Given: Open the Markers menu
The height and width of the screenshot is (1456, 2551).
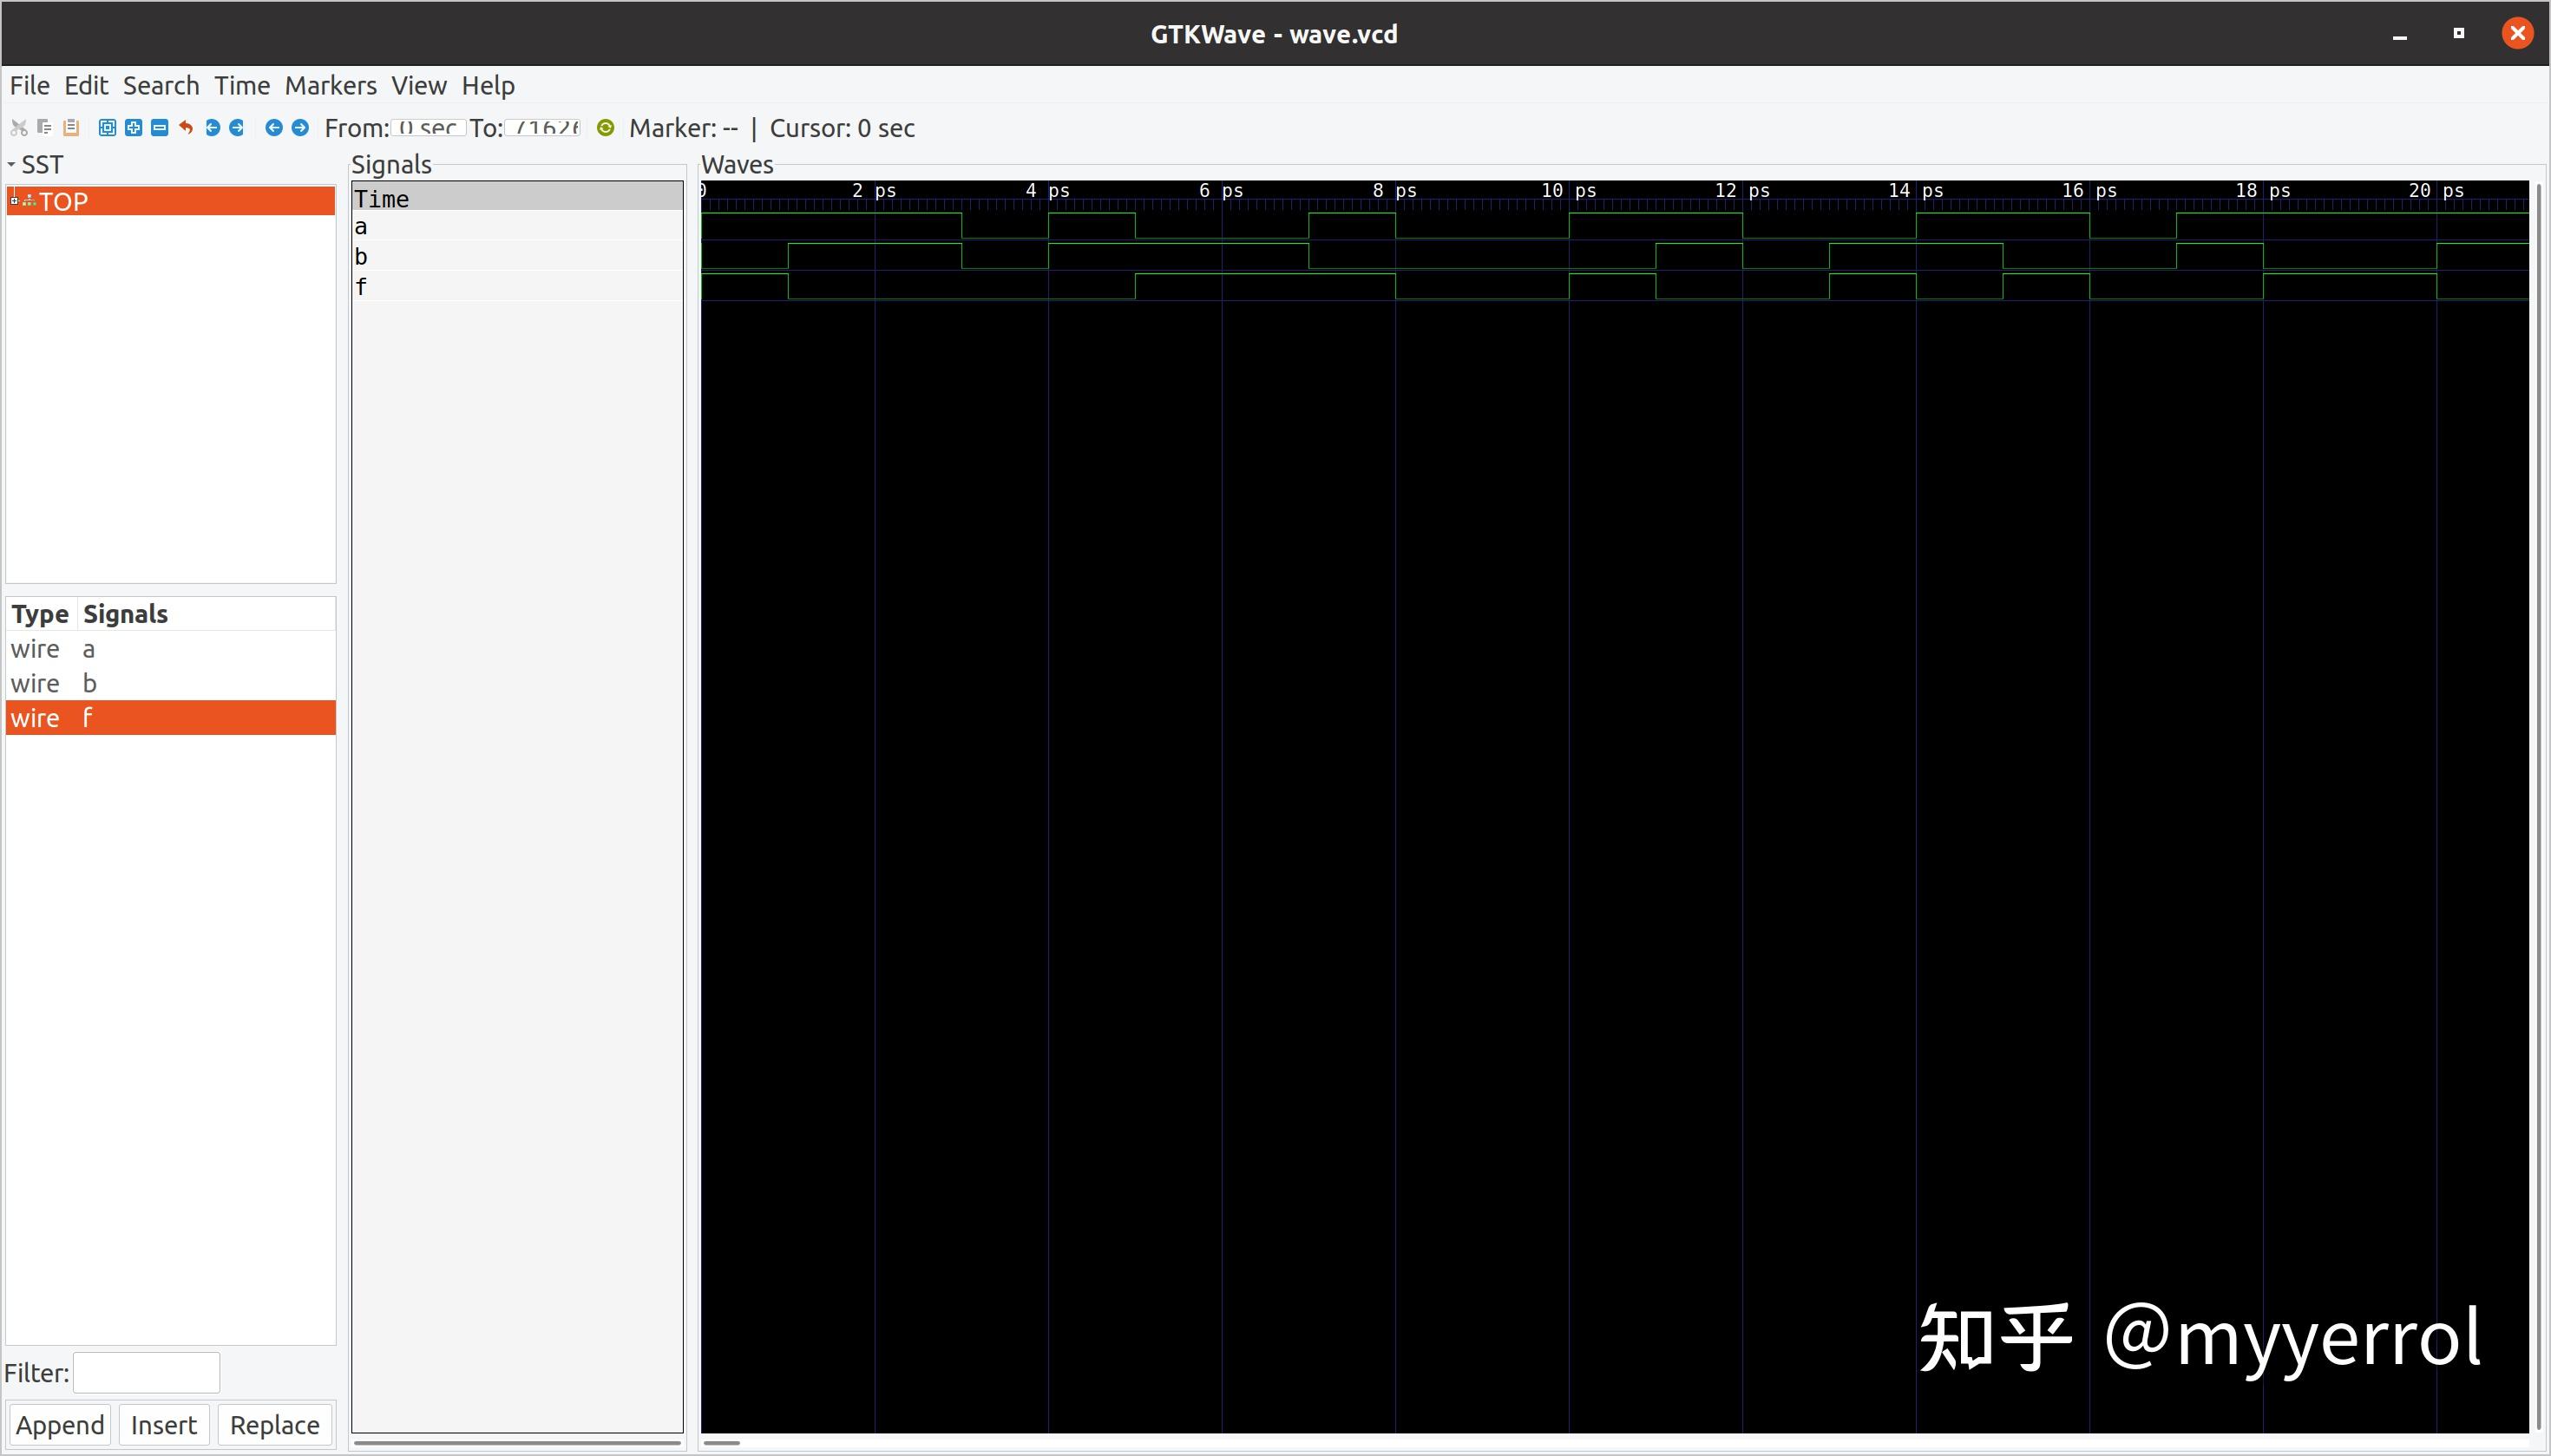Looking at the screenshot, I should tap(330, 85).
